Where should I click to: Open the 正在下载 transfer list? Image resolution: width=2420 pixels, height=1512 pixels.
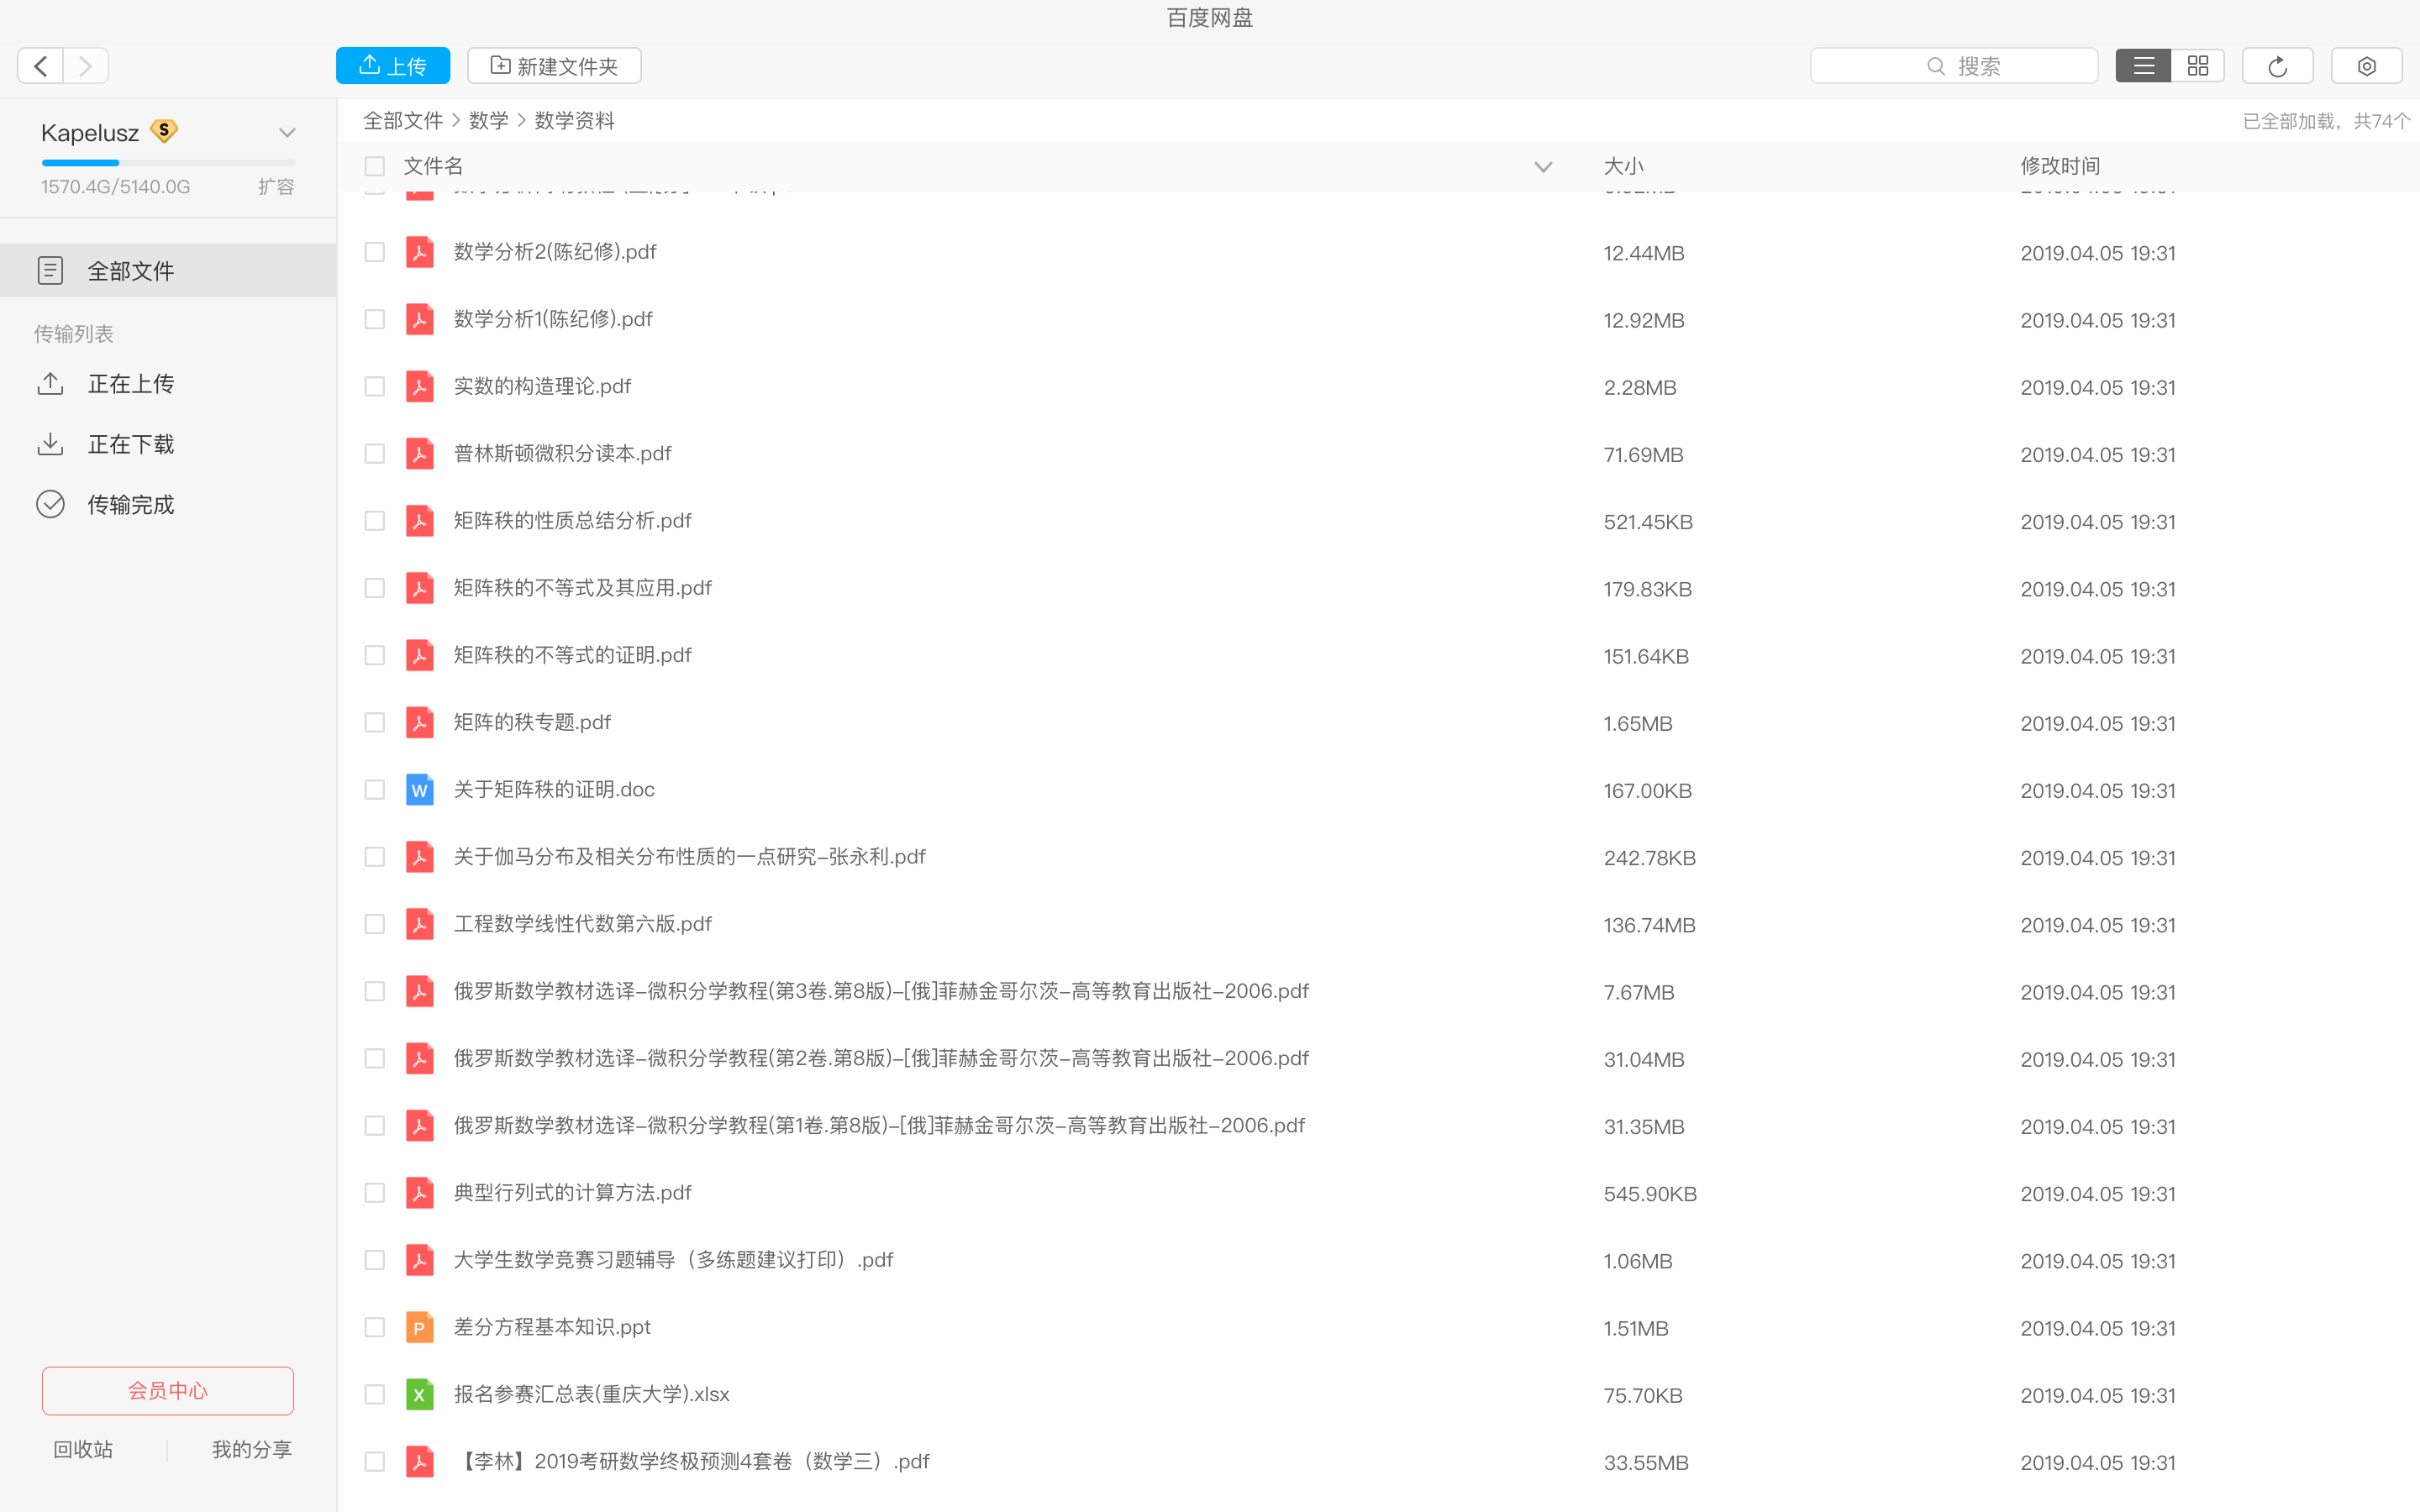[130, 444]
